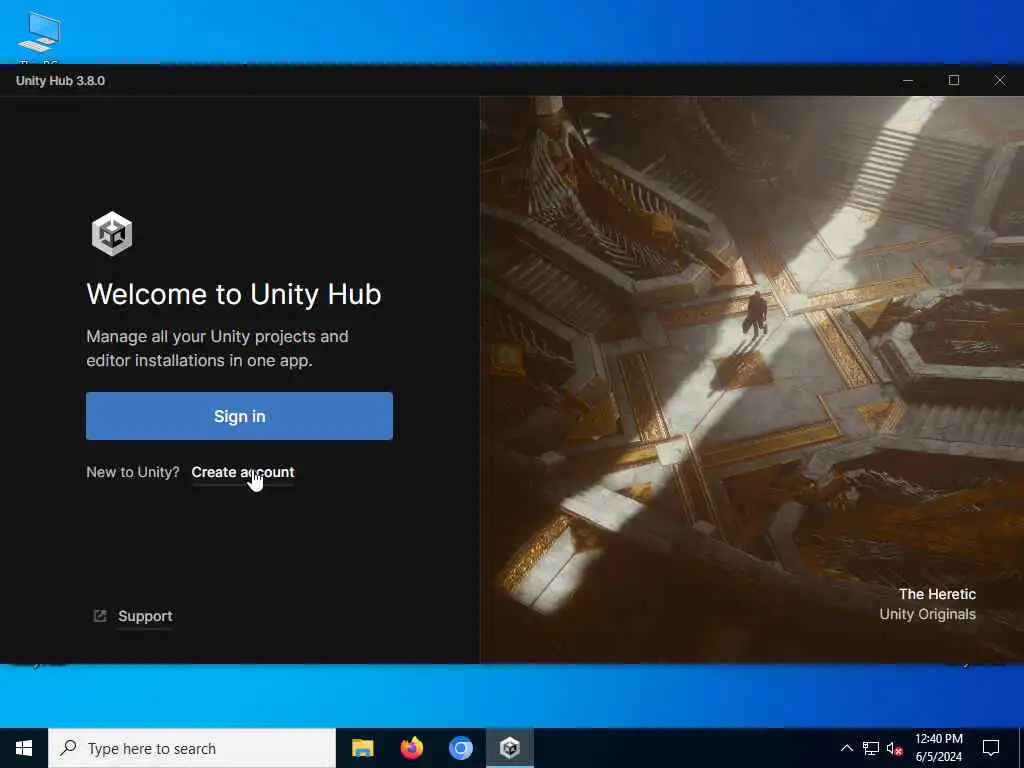Select Unity Hub taskbar icon
Viewport: 1024px width, 768px height.
coord(510,748)
